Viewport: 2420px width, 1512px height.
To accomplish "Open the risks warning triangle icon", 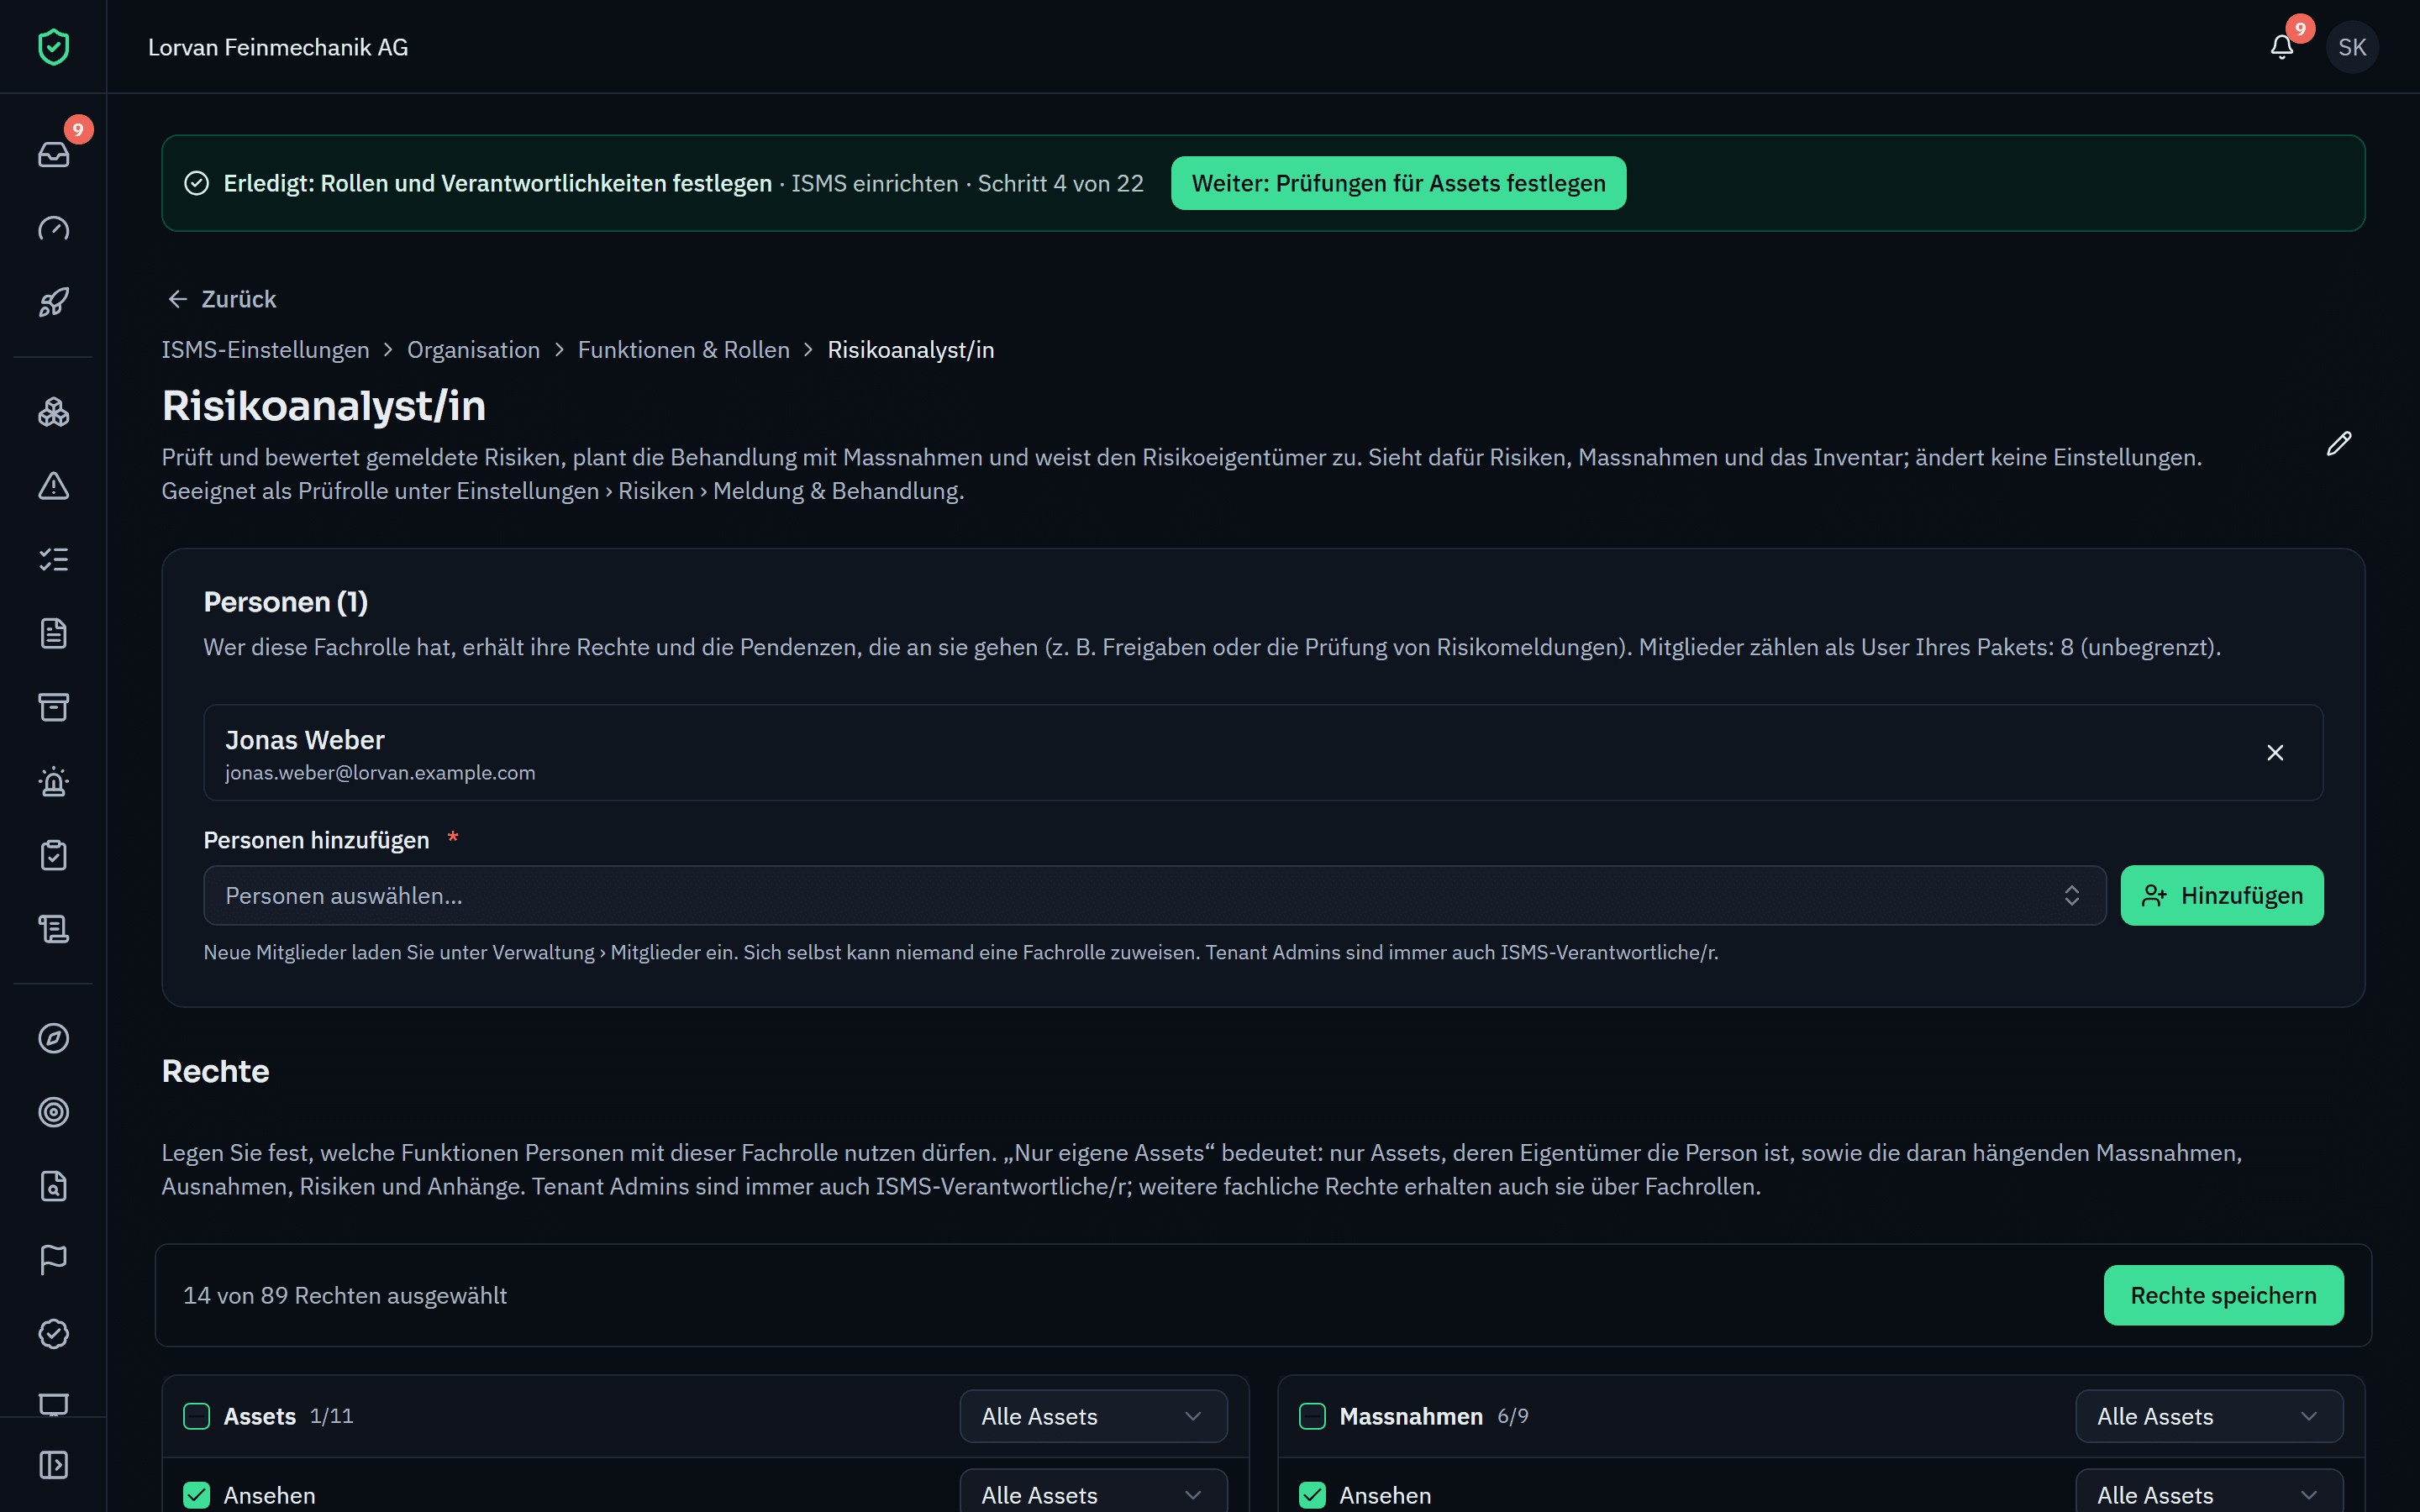I will coord(53,486).
